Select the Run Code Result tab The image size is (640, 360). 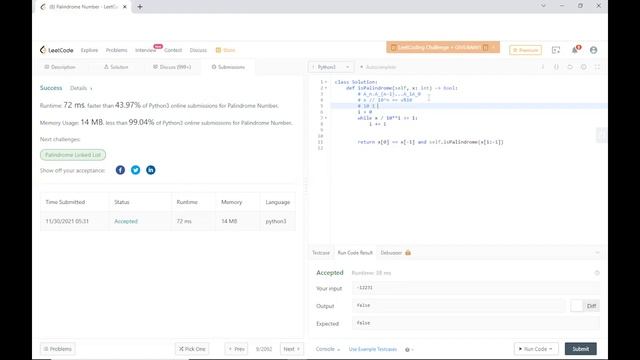355,253
